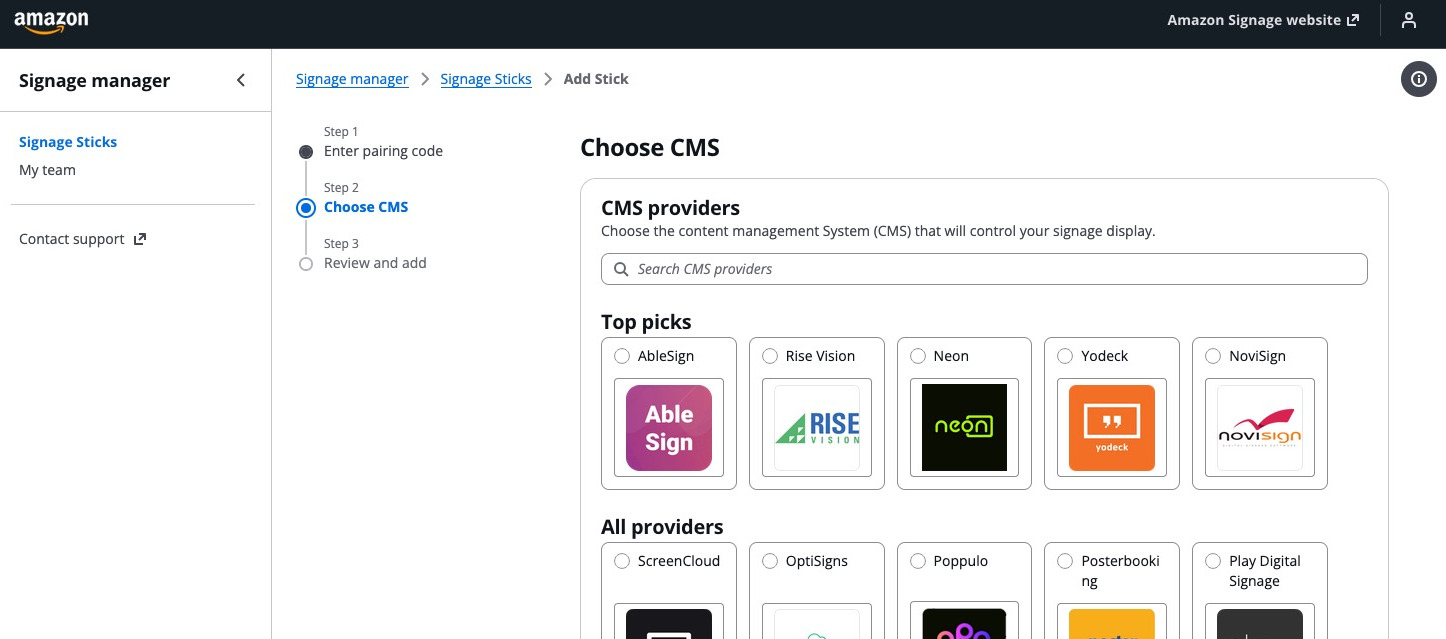Viewport: 1446px width, 639px height.
Task: Click the Play Digital Signage logo thumbnail
Action: pyautogui.click(x=1260, y=624)
